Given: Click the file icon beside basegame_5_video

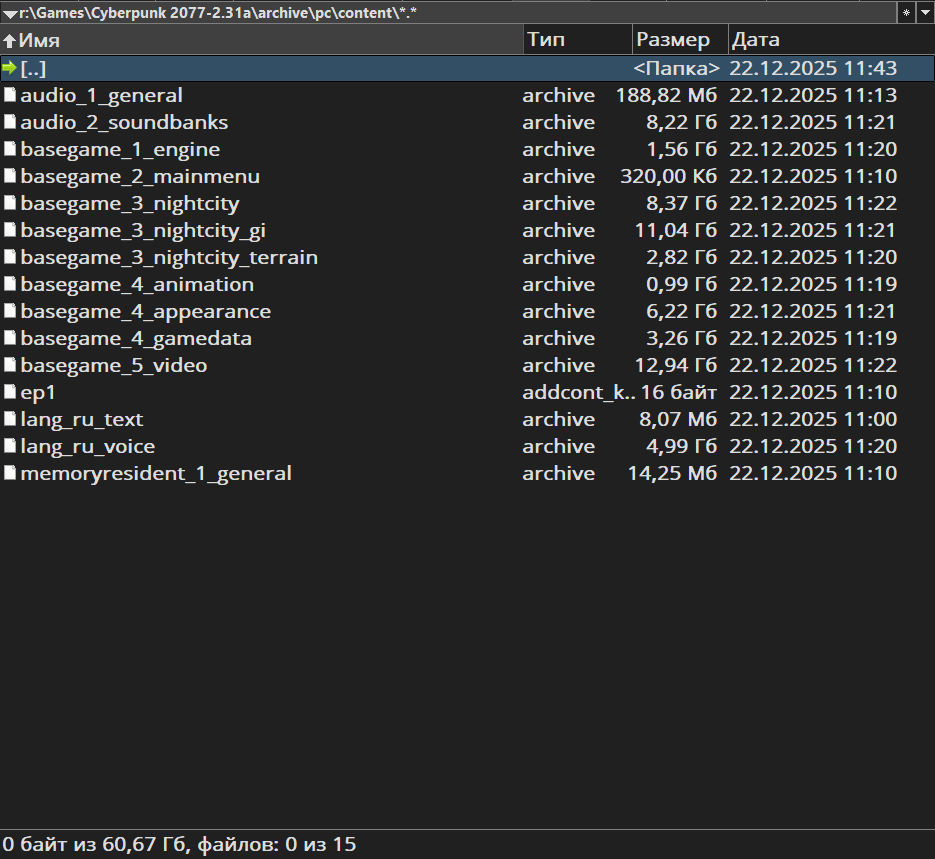Looking at the screenshot, I should pyautogui.click(x=10, y=365).
